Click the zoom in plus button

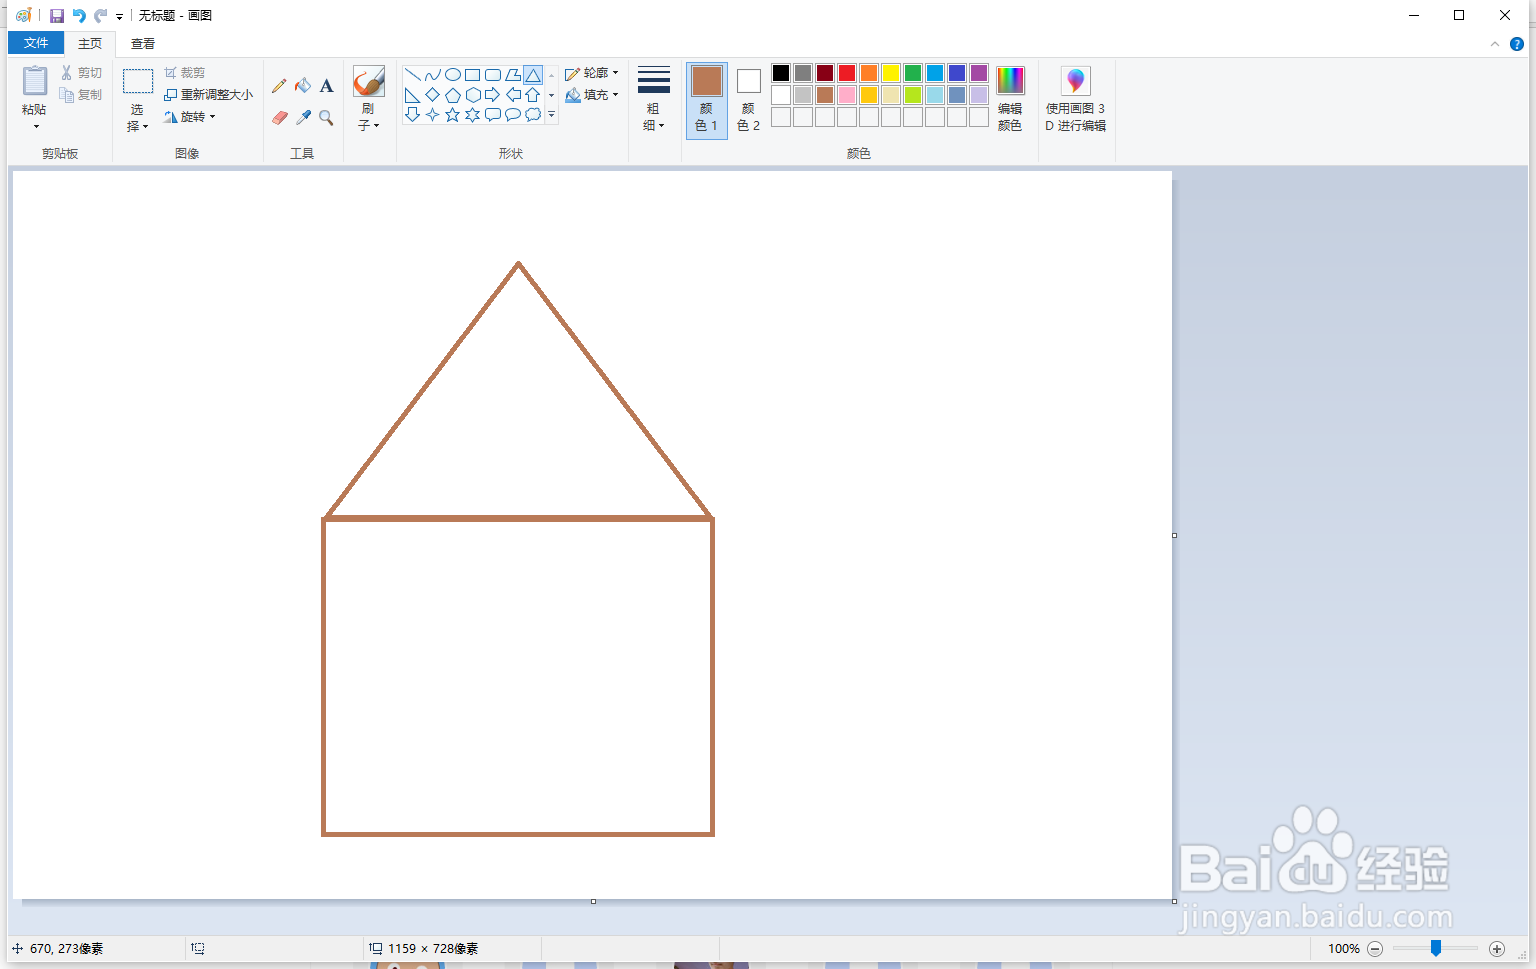1497,949
